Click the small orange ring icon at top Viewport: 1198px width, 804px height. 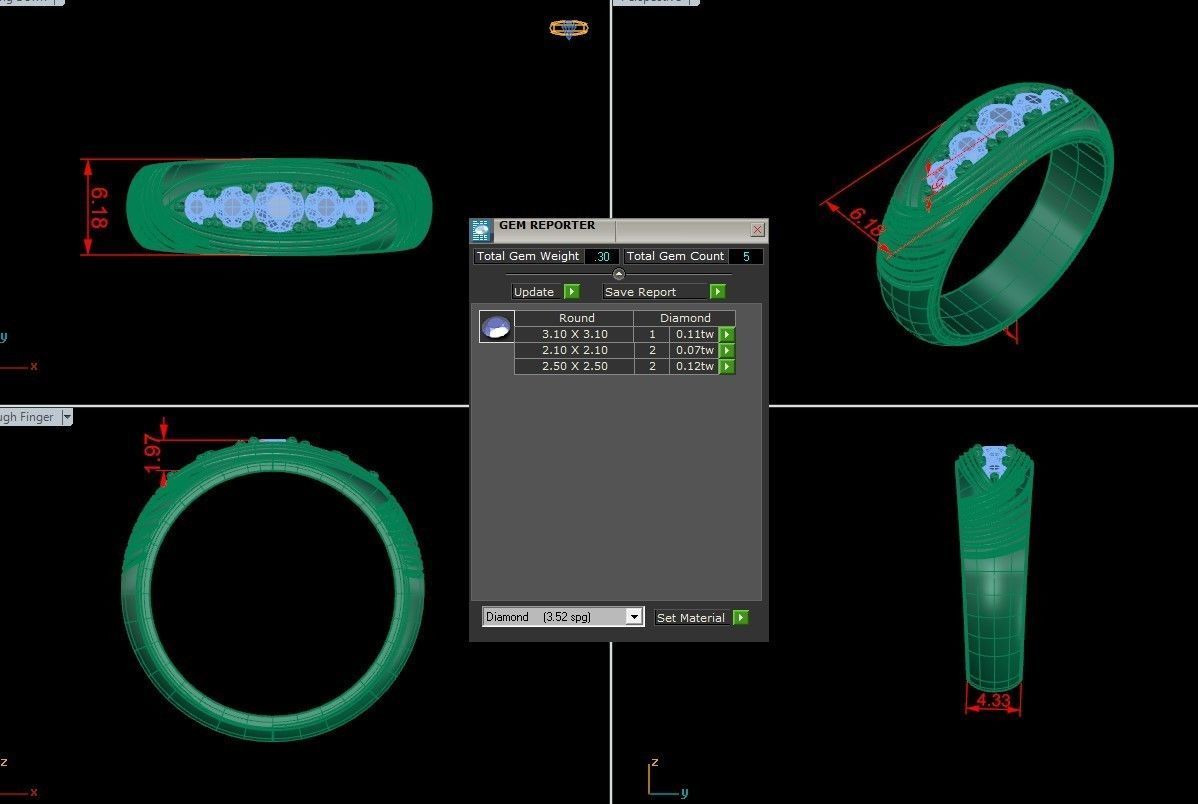click(x=569, y=29)
